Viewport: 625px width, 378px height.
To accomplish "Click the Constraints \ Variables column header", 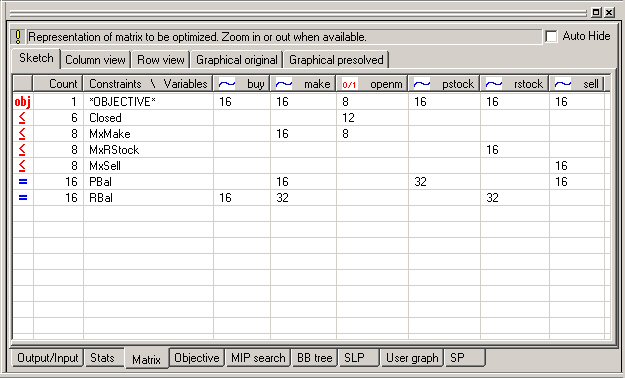I will point(148,84).
